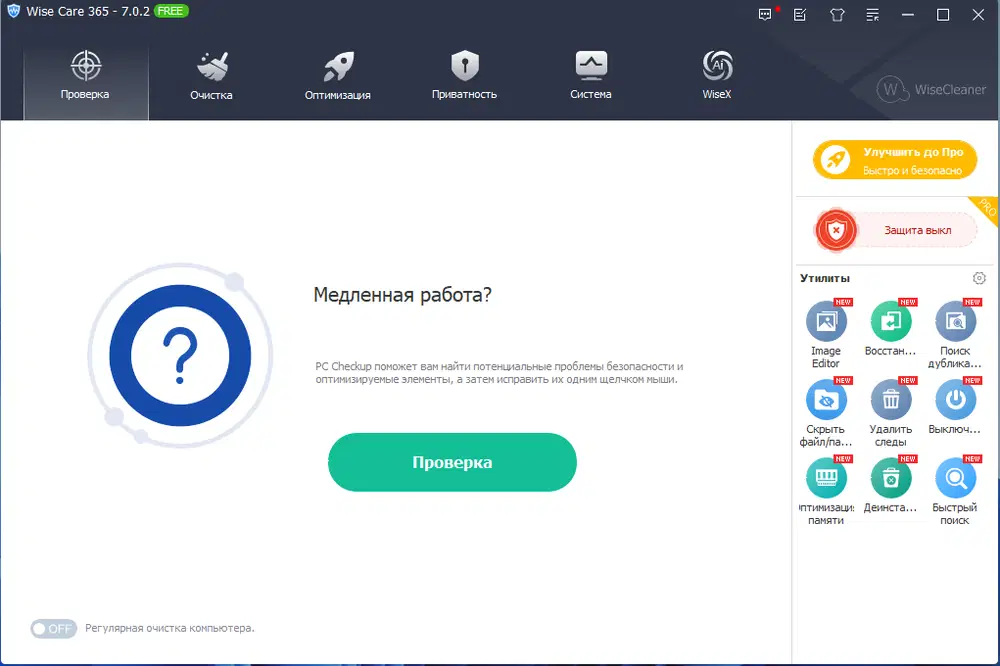The height and width of the screenshot is (666, 1000).
Task: Select the WiseX AI tab
Action: click(x=717, y=77)
